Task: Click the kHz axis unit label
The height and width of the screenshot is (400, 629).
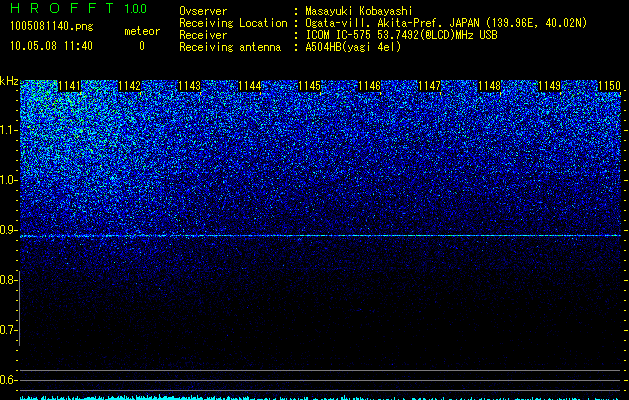Action: 9,81
